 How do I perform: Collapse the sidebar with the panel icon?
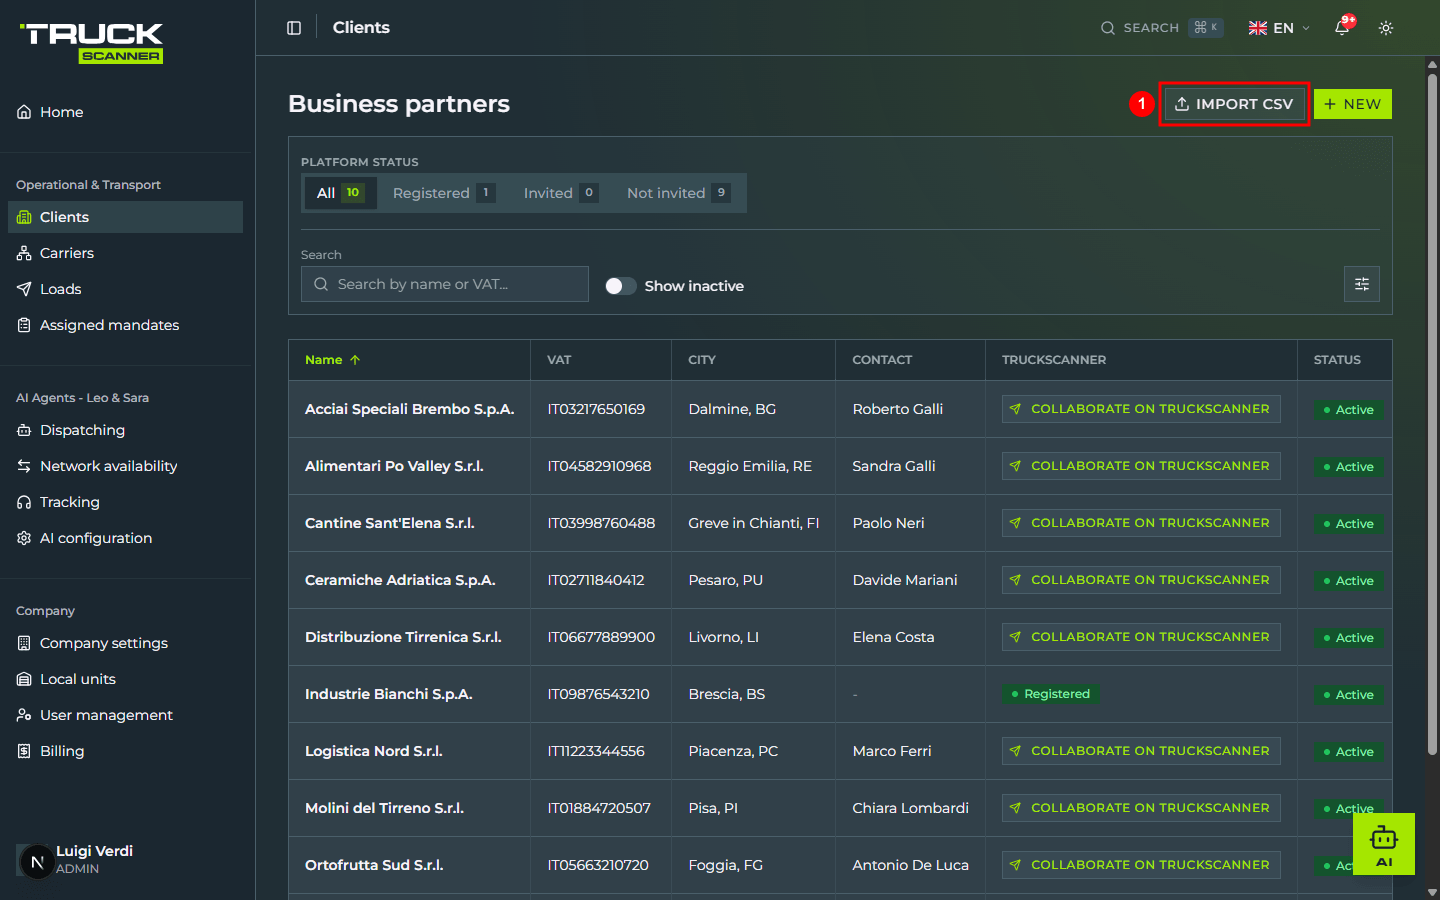[294, 28]
